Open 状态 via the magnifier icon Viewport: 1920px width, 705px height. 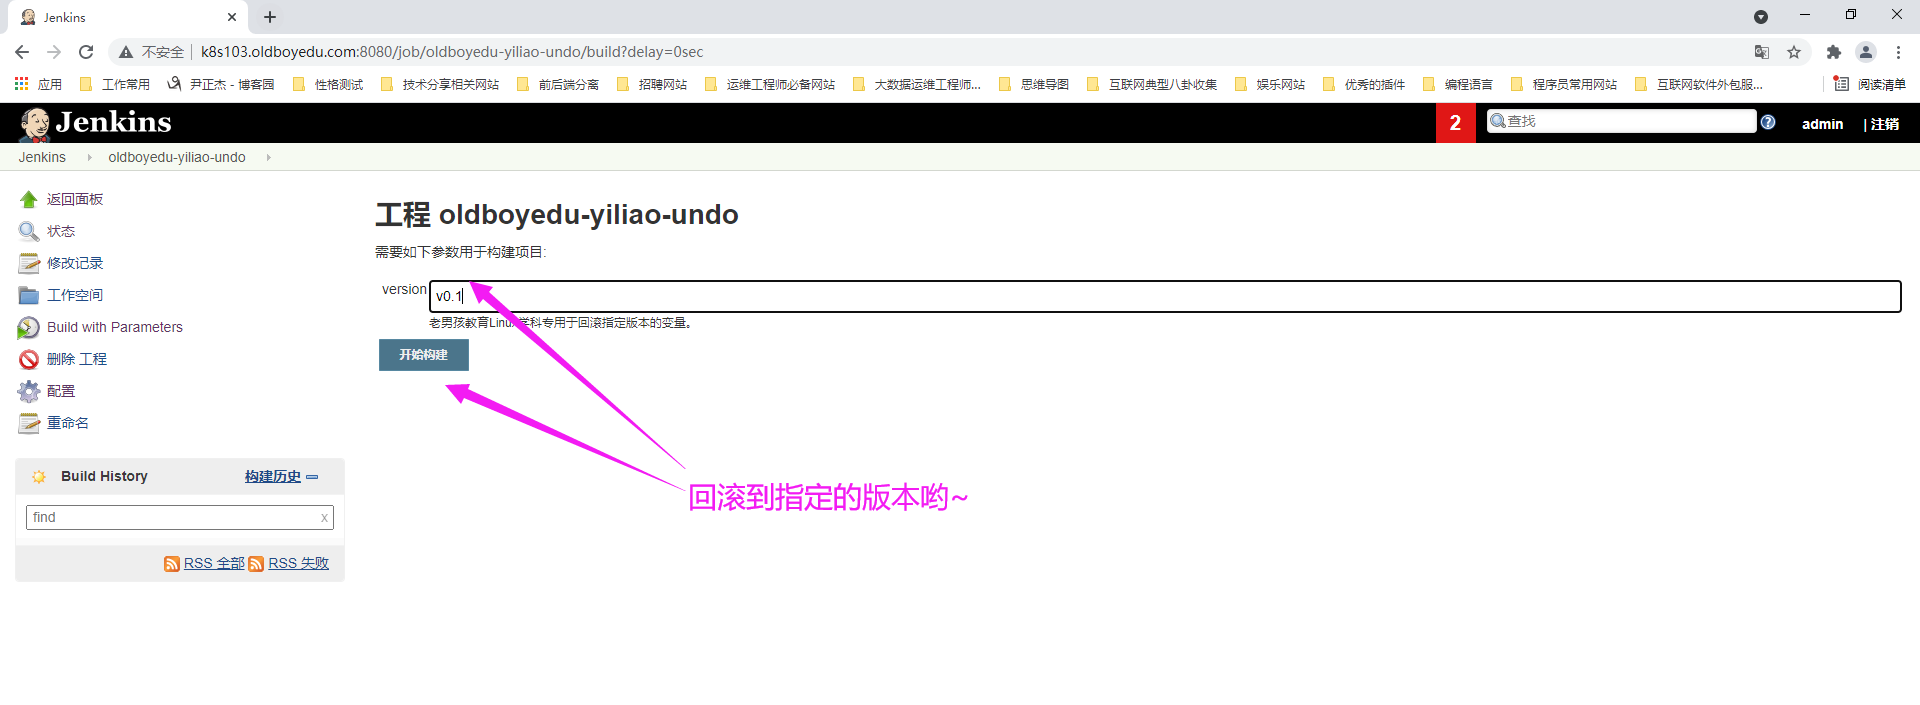[29, 232]
